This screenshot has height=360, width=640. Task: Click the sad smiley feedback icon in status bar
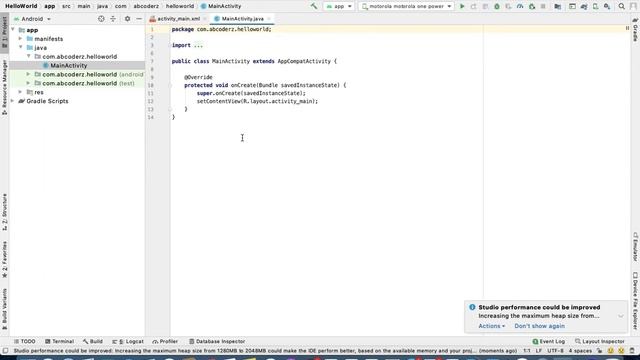click(x=621, y=351)
